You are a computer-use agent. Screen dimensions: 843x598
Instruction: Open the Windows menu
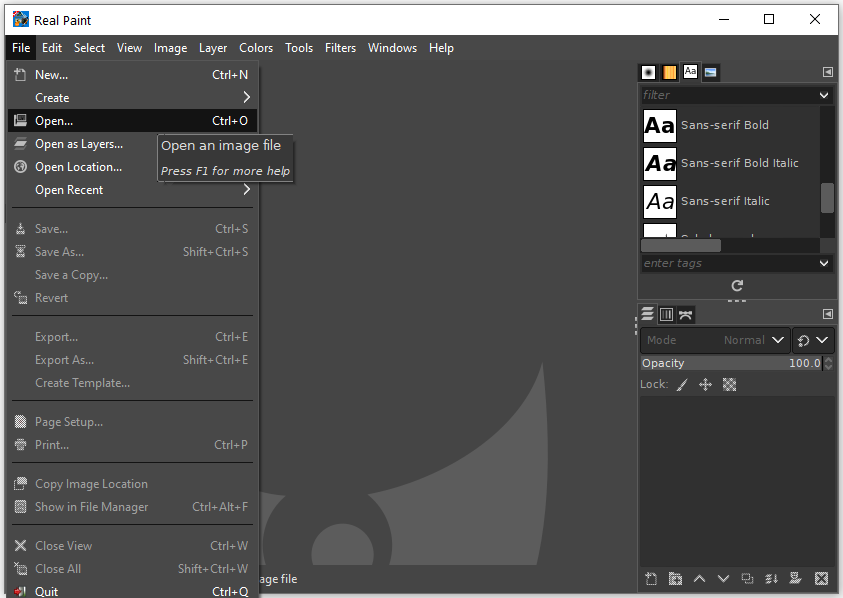coord(392,48)
